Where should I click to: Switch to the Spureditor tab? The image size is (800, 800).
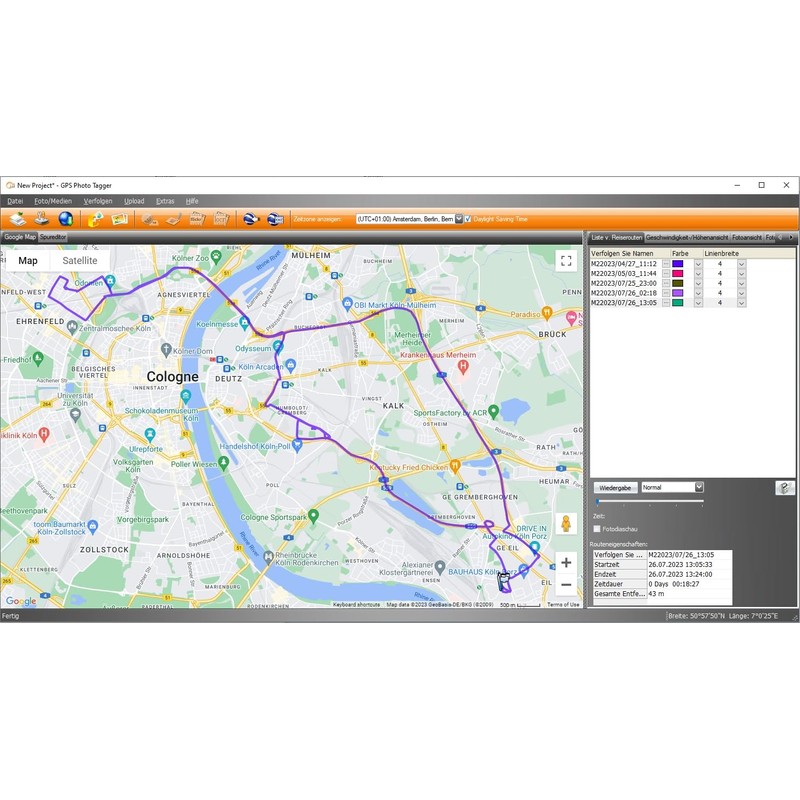point(54,237)
